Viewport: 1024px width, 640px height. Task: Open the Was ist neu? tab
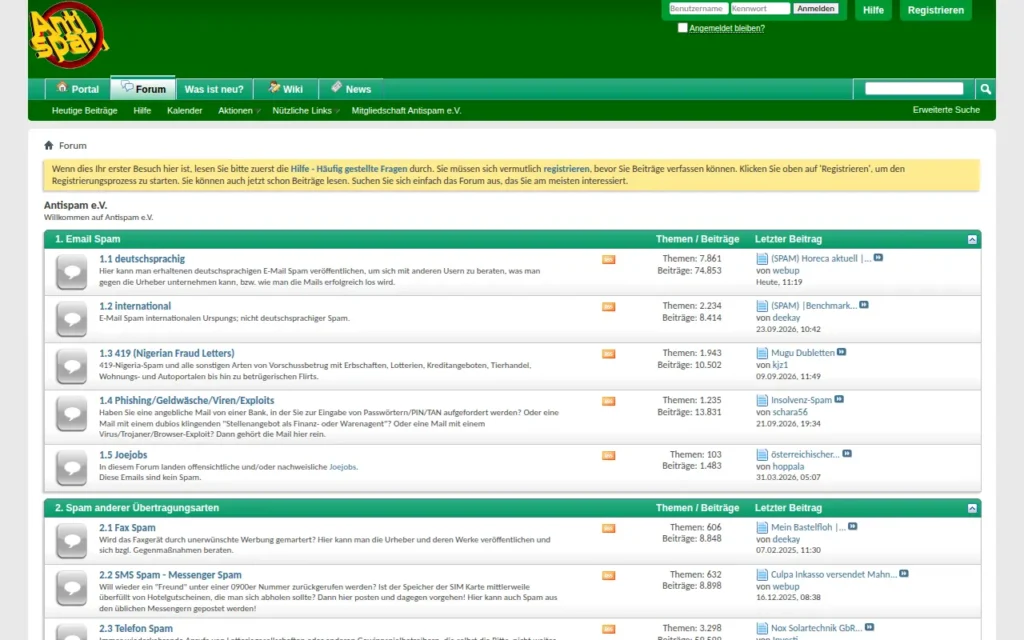(214, 89)
